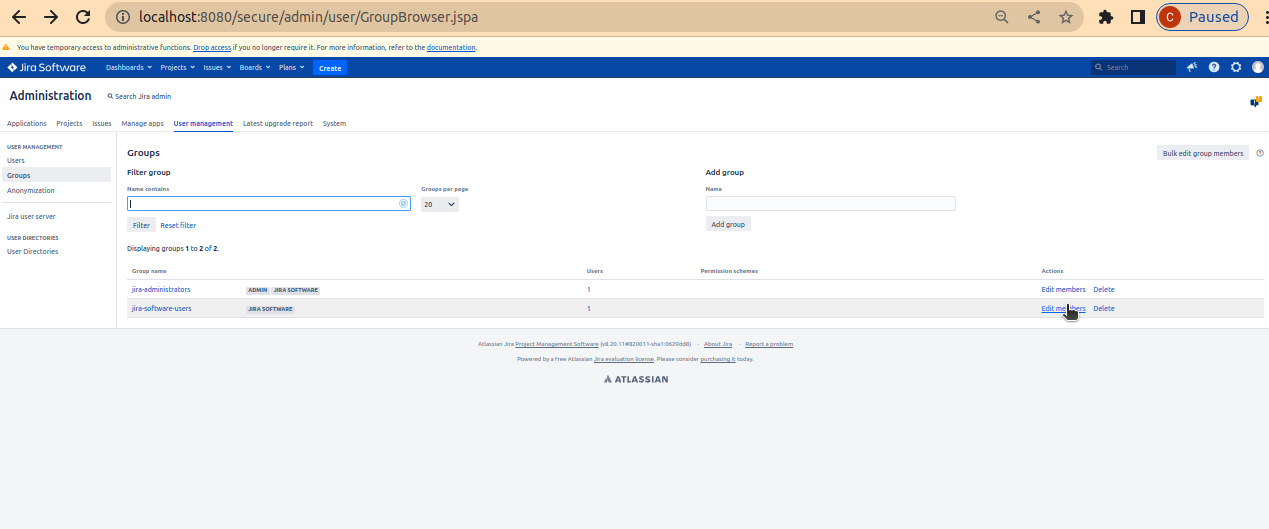
Task: Click the zoom magnifier icon in address bar
Action: pyautogui.click(x=1002, y=17)
